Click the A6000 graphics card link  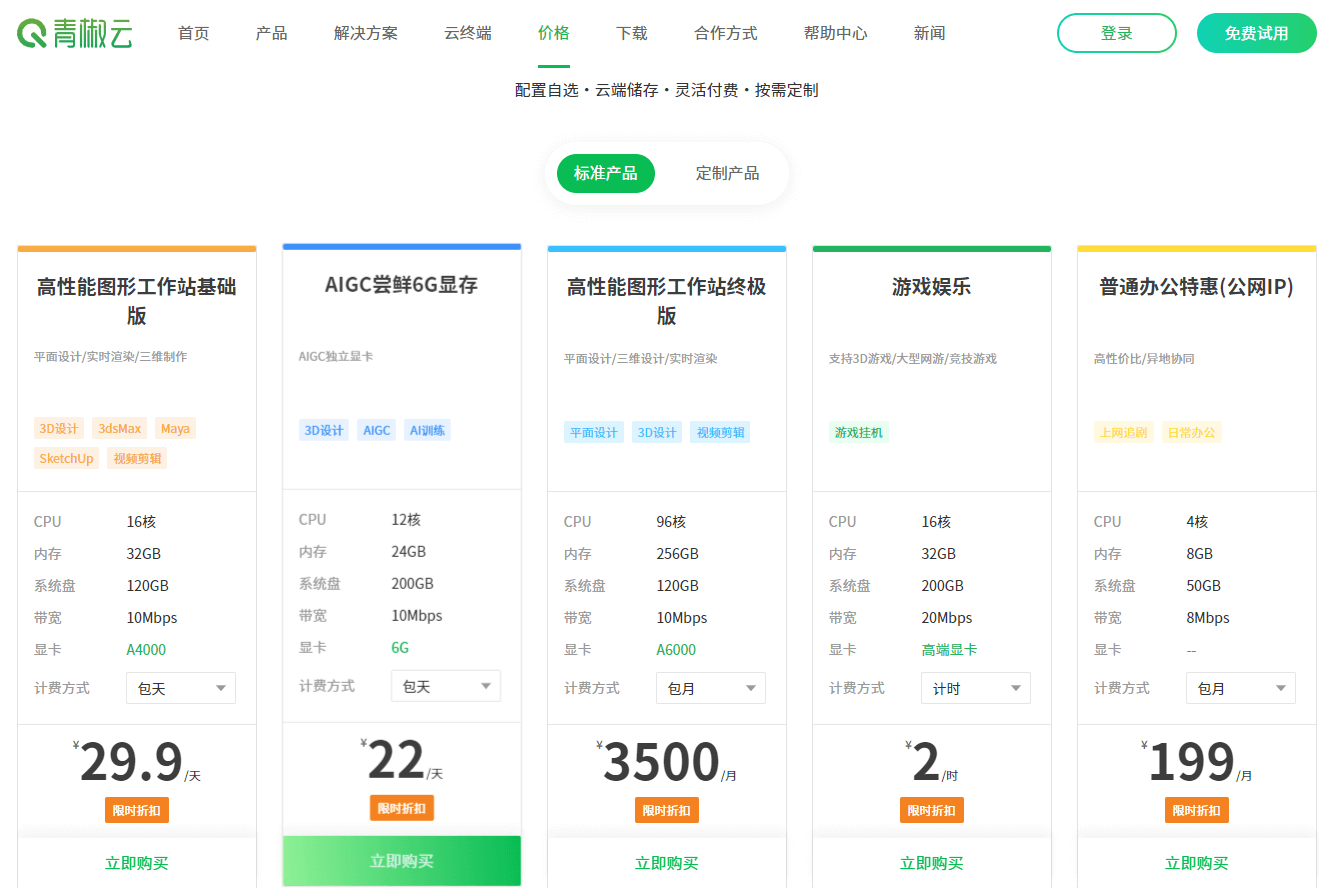(x=676, y=649)
